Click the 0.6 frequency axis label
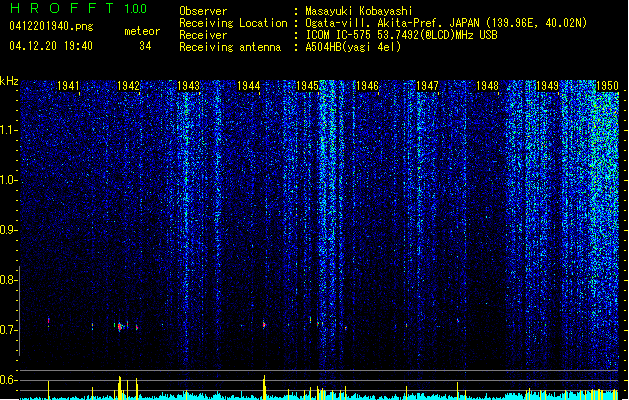This screenshot has height=400, width=629. (8, 380)
